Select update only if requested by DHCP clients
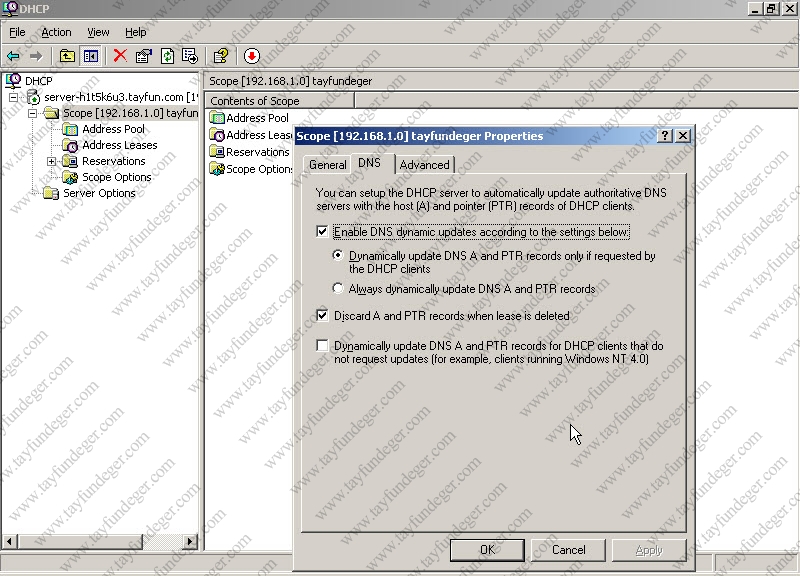The width and height of the screenshot is (800, 576). (x=337, y=255)
